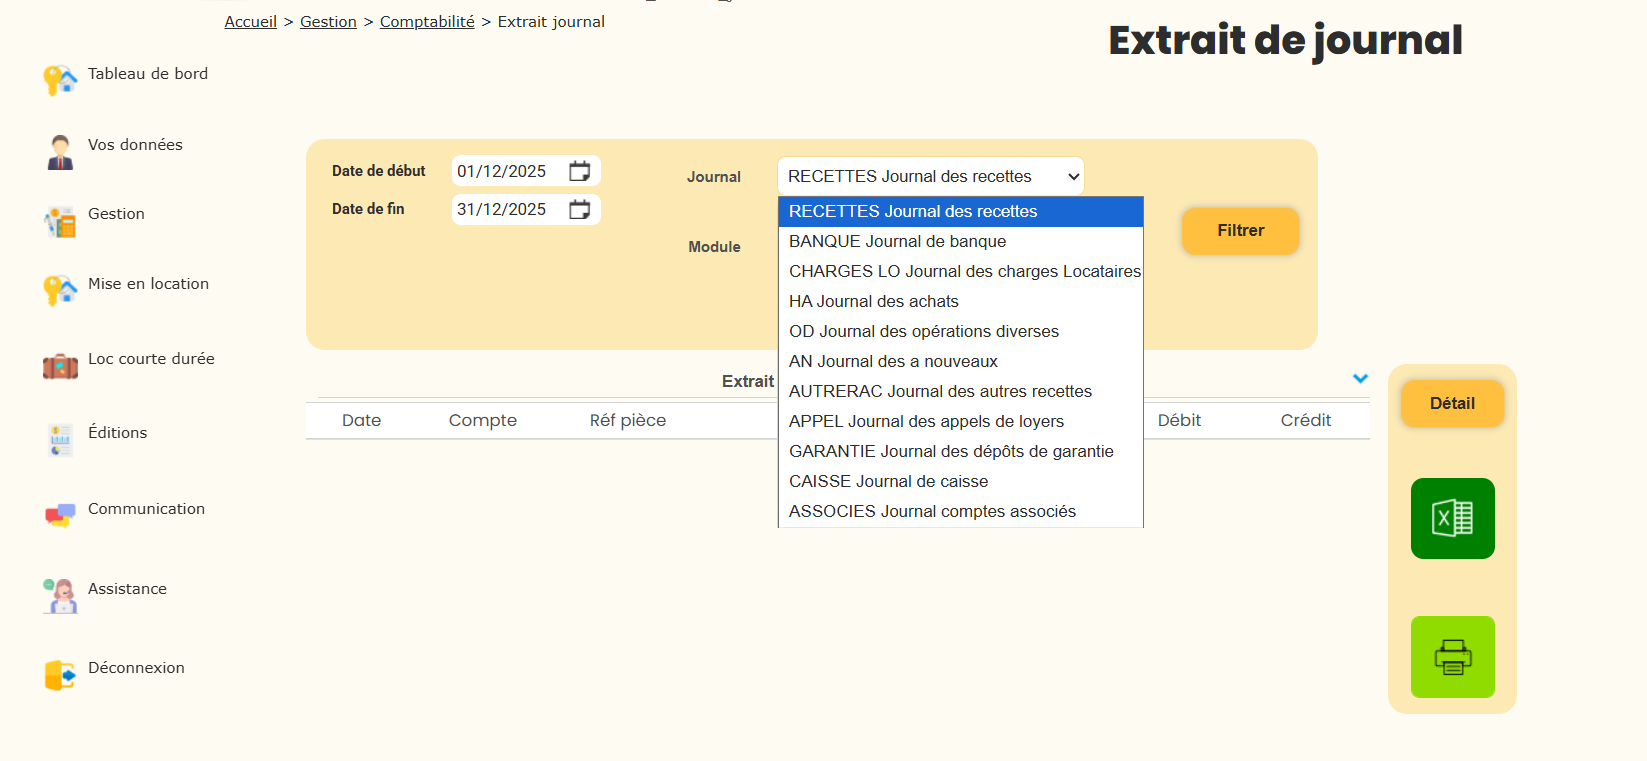Open Communication chat bubbles icon
This screenshot has width=1647, height=761.
[x=60, y=515]
